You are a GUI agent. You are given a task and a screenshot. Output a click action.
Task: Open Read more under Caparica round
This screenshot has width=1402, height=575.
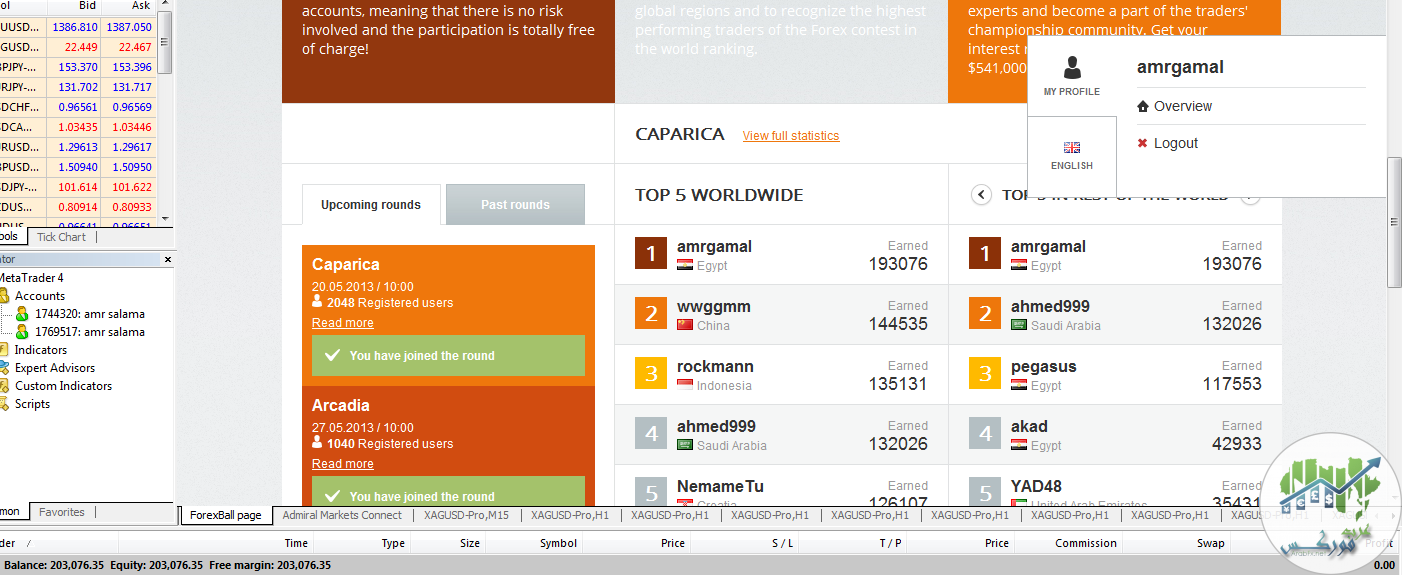[343, 323]
